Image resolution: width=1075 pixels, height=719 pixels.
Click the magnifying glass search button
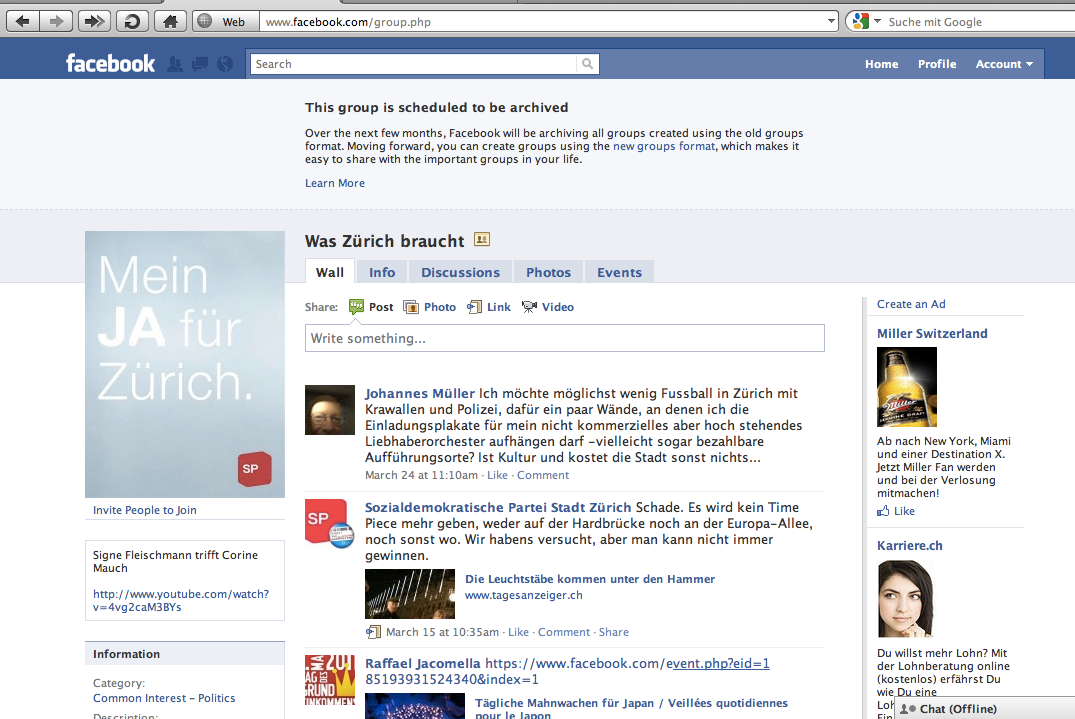point(588,64)
